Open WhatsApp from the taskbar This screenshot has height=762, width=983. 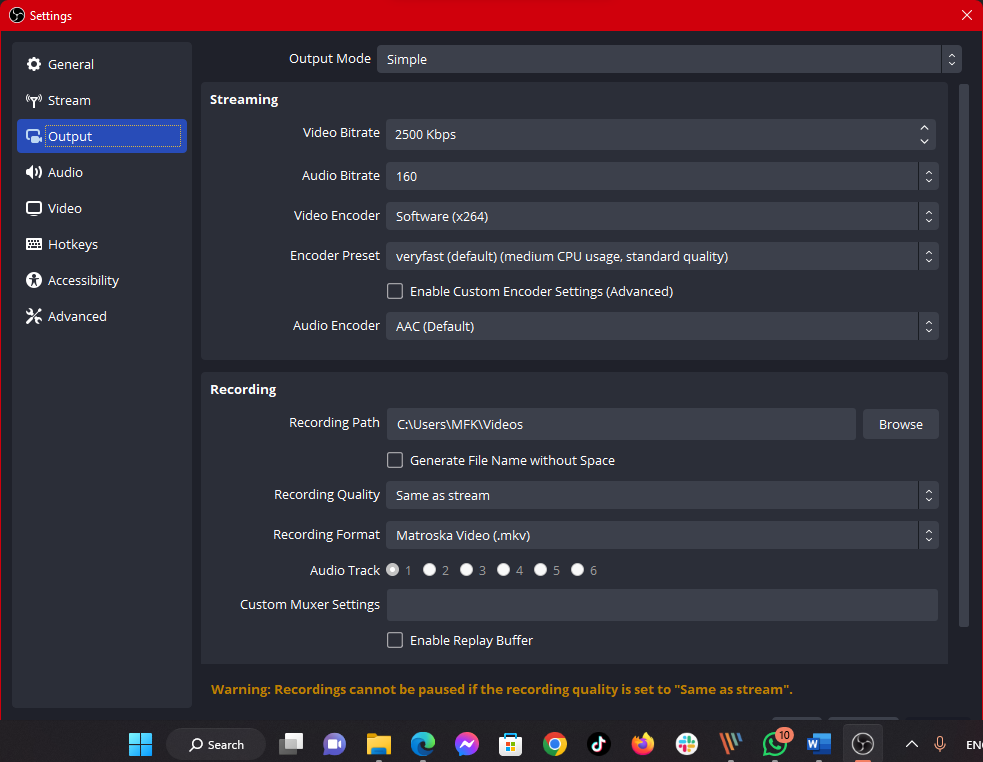tap(775, 744)
